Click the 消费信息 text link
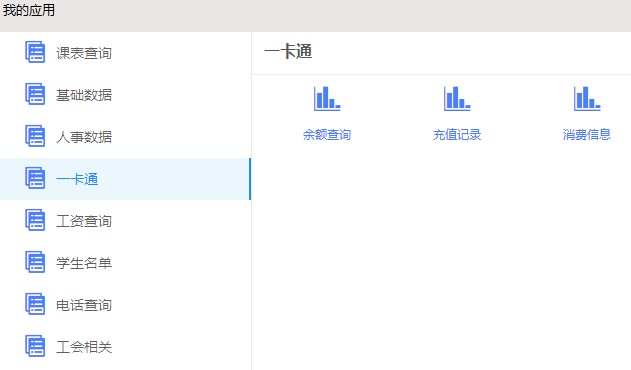 [x=587, y=134]
